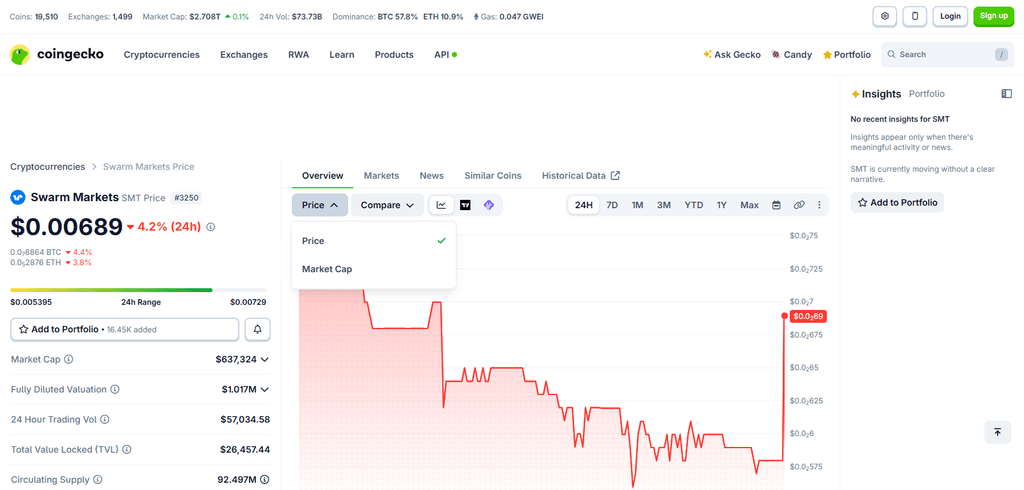Screen dimensions: 1024x490
Task: Select 1Y time range
Action: (722, 205)
